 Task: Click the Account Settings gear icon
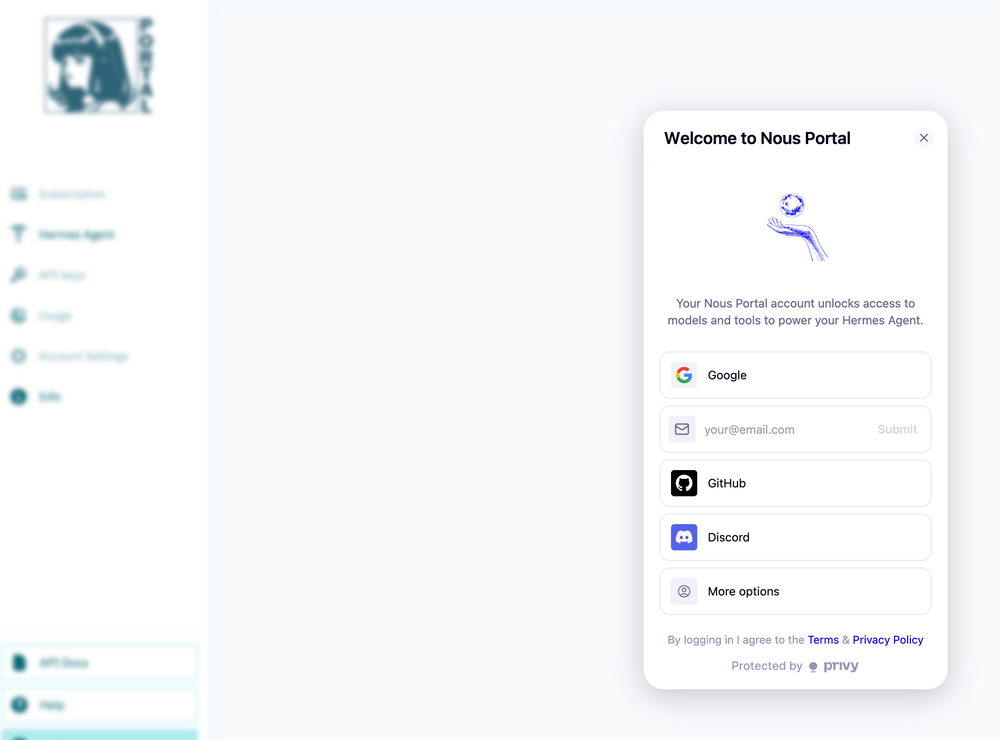[18, 356]
